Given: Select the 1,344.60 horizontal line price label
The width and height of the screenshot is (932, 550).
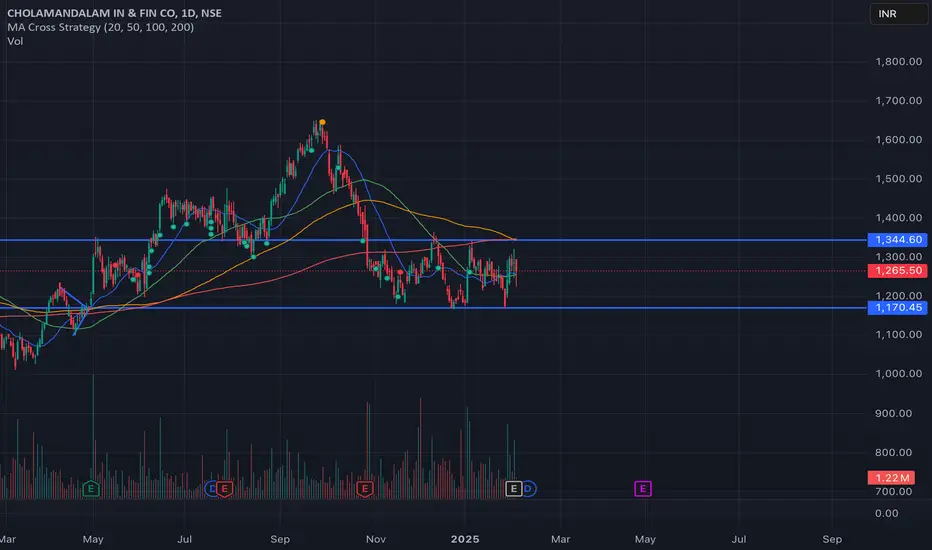Looking at the screenshot, I should click(x=898, y=240).
